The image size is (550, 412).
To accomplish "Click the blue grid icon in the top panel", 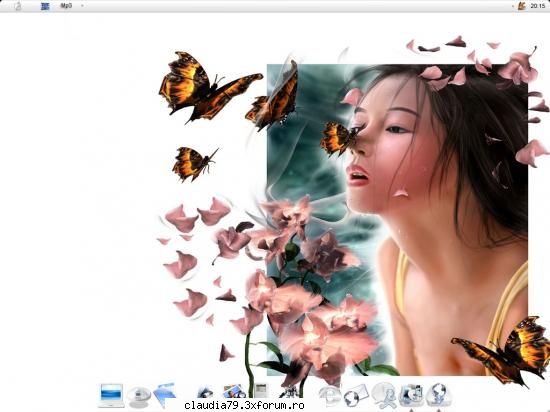I will (45, 6).
